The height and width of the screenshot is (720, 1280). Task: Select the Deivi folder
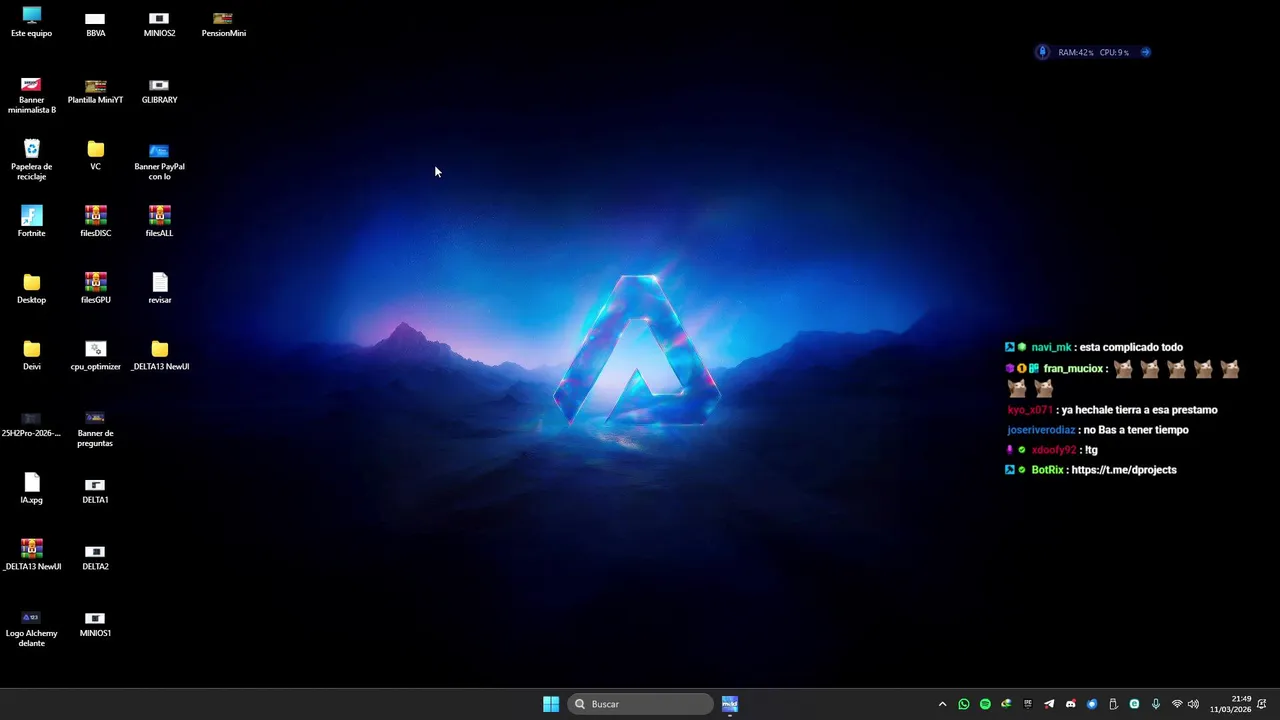tap(32, 355)
